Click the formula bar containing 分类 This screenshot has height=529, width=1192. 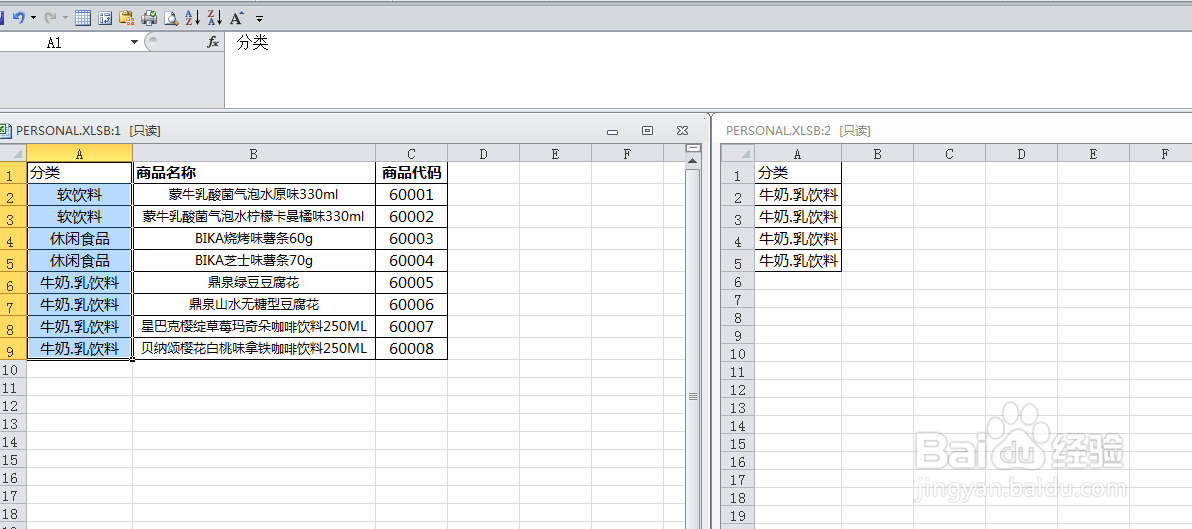click(x=707, y=70)
